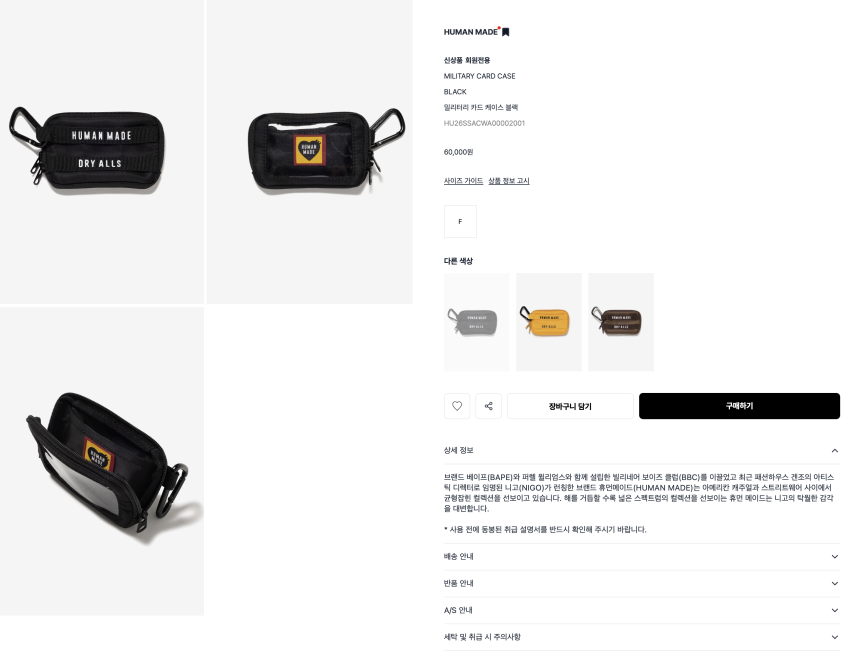The height and width of the screenshot is (651, 850).
Task: View front image of black card case
Action: pos(102,152)
